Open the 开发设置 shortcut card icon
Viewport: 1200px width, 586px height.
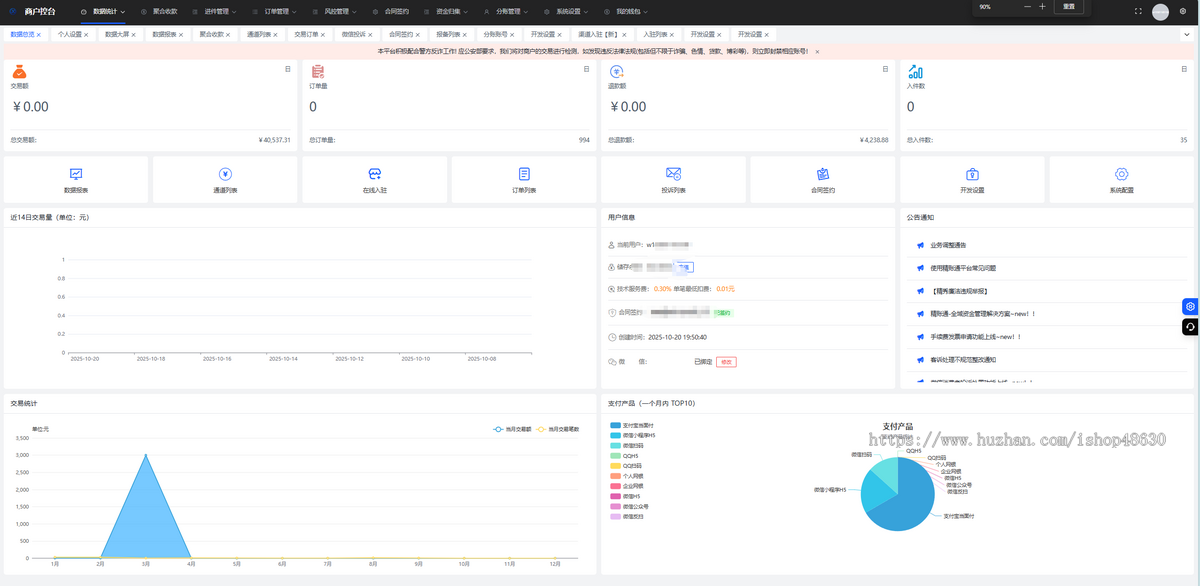coord(972,174)
